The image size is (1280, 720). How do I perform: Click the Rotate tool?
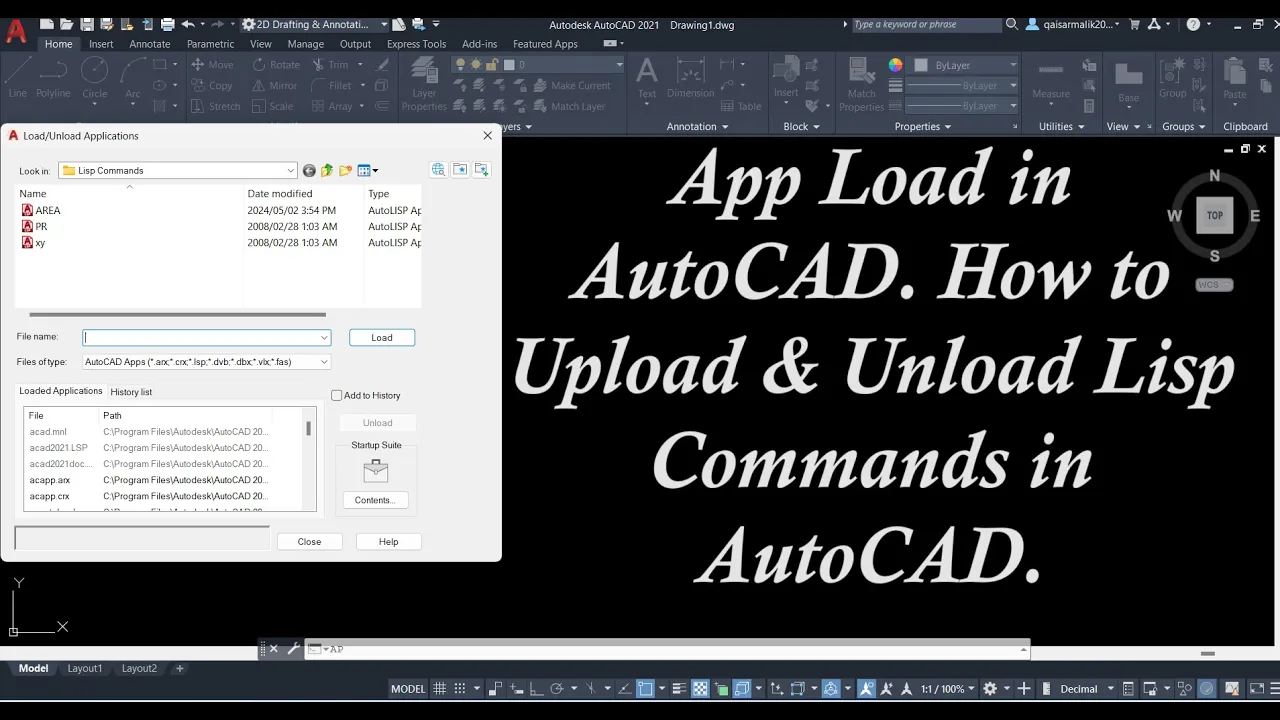pos(275,65)
